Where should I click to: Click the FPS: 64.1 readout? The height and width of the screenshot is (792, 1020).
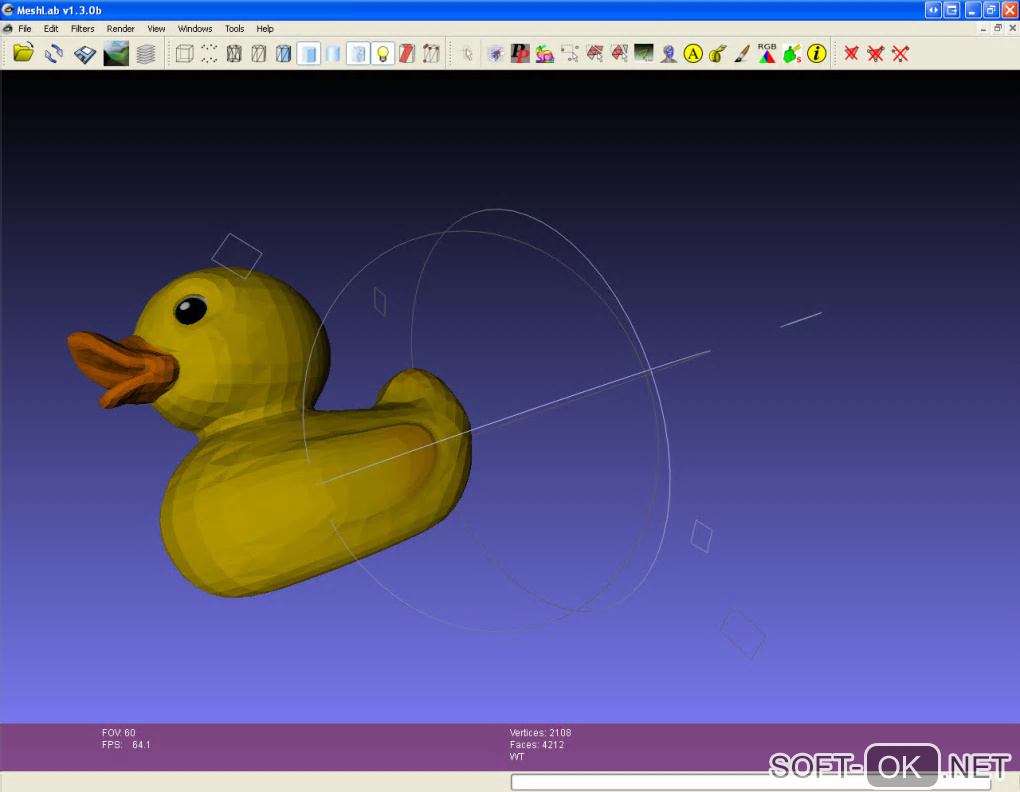click(x=126, y=745)
